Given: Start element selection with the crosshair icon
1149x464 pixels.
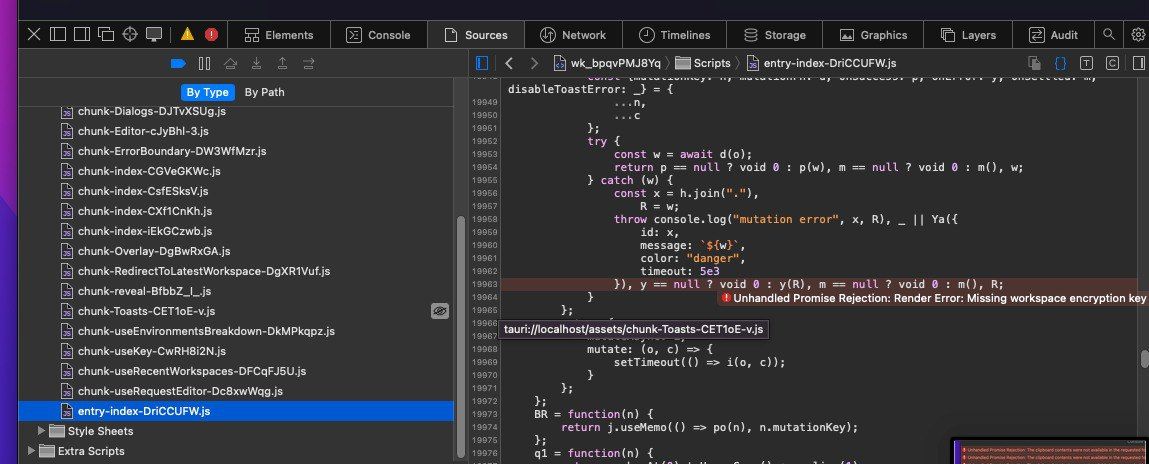Looking at the screenshot, I should [x=130, y=34].
